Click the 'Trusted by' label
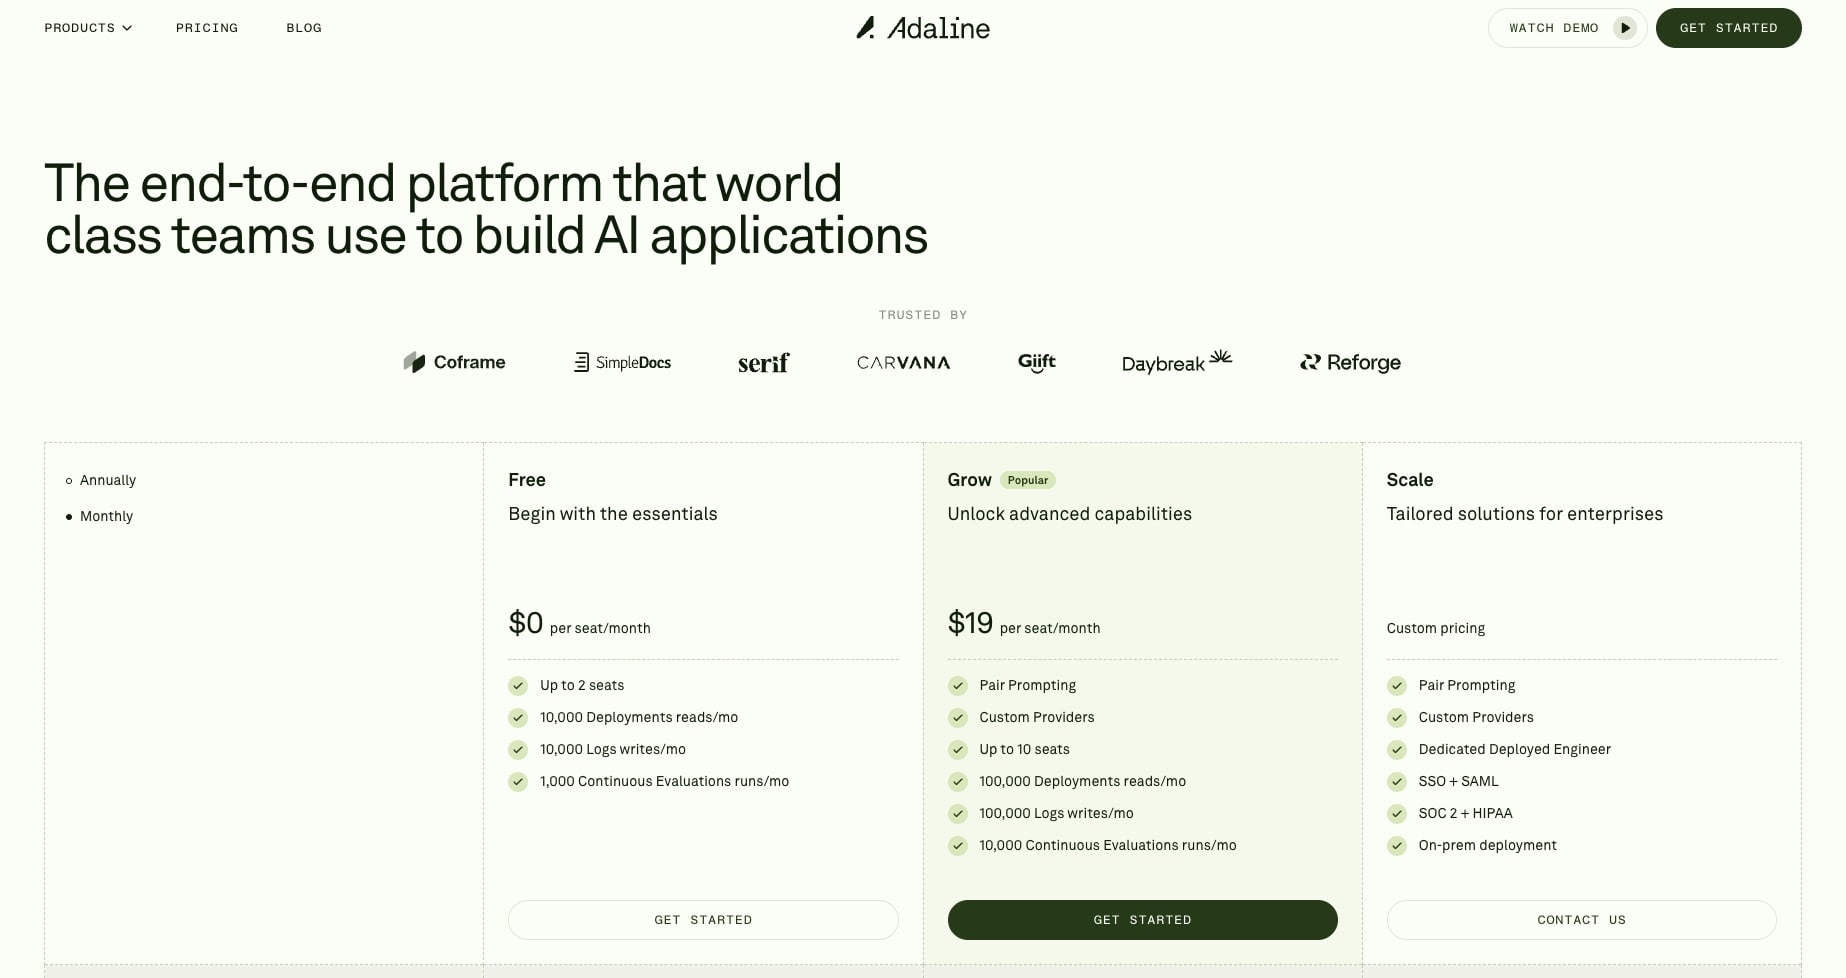This screenshot has height=978, width=1846. [x=923, y=315]
